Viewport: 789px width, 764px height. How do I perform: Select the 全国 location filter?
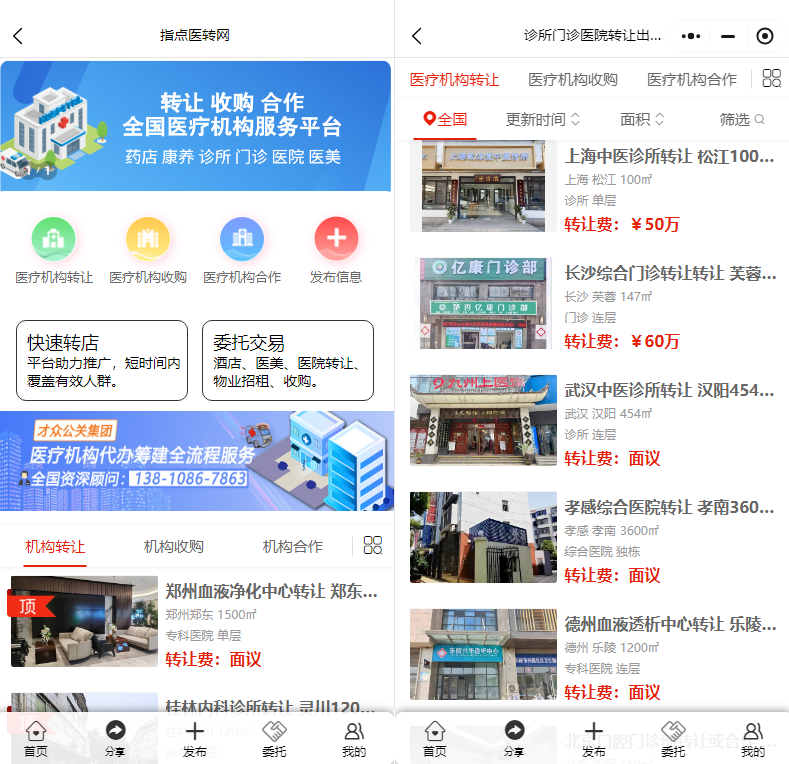point(445,119)
